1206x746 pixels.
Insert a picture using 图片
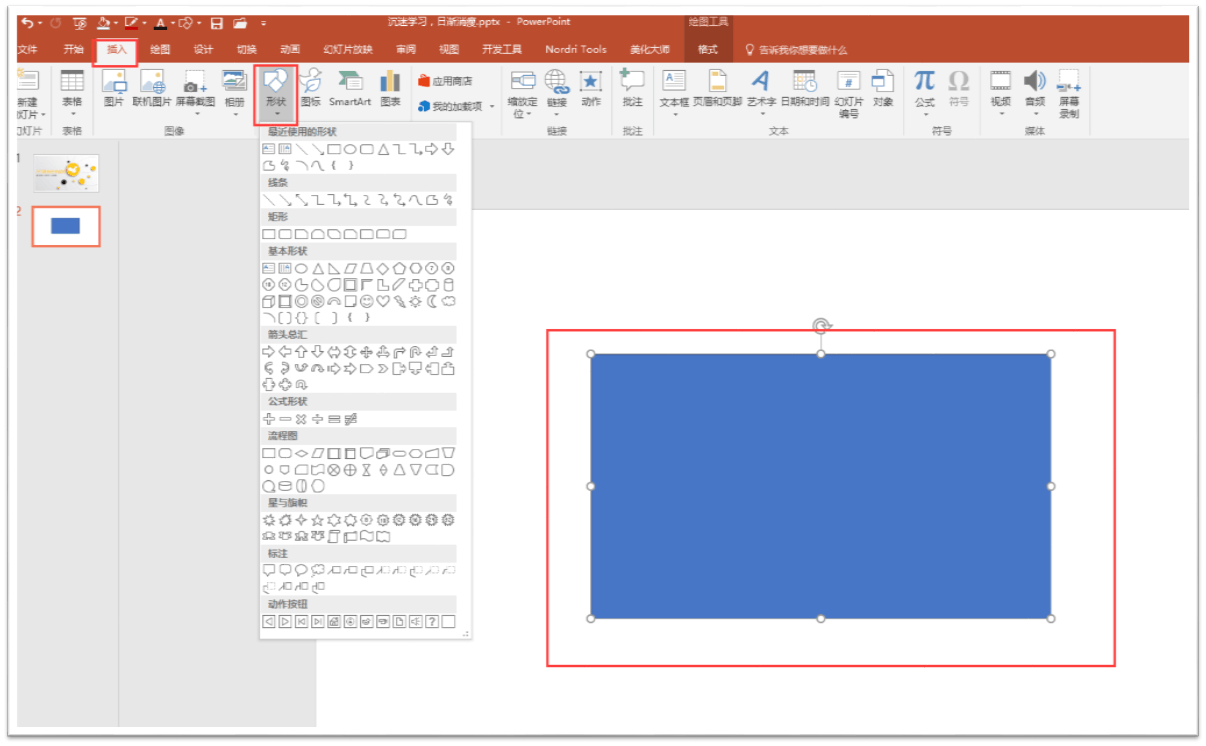(114, 89)
